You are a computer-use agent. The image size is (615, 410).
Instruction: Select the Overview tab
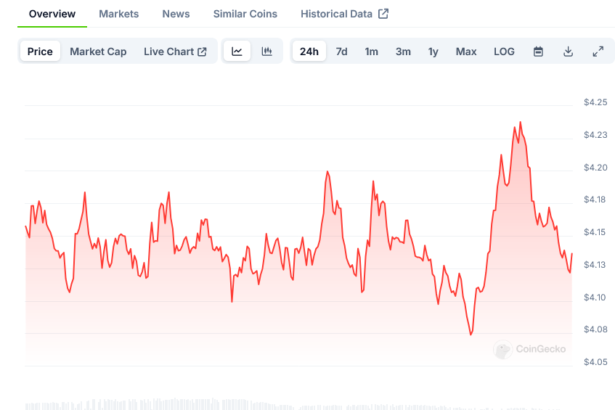tap(52, 14)
